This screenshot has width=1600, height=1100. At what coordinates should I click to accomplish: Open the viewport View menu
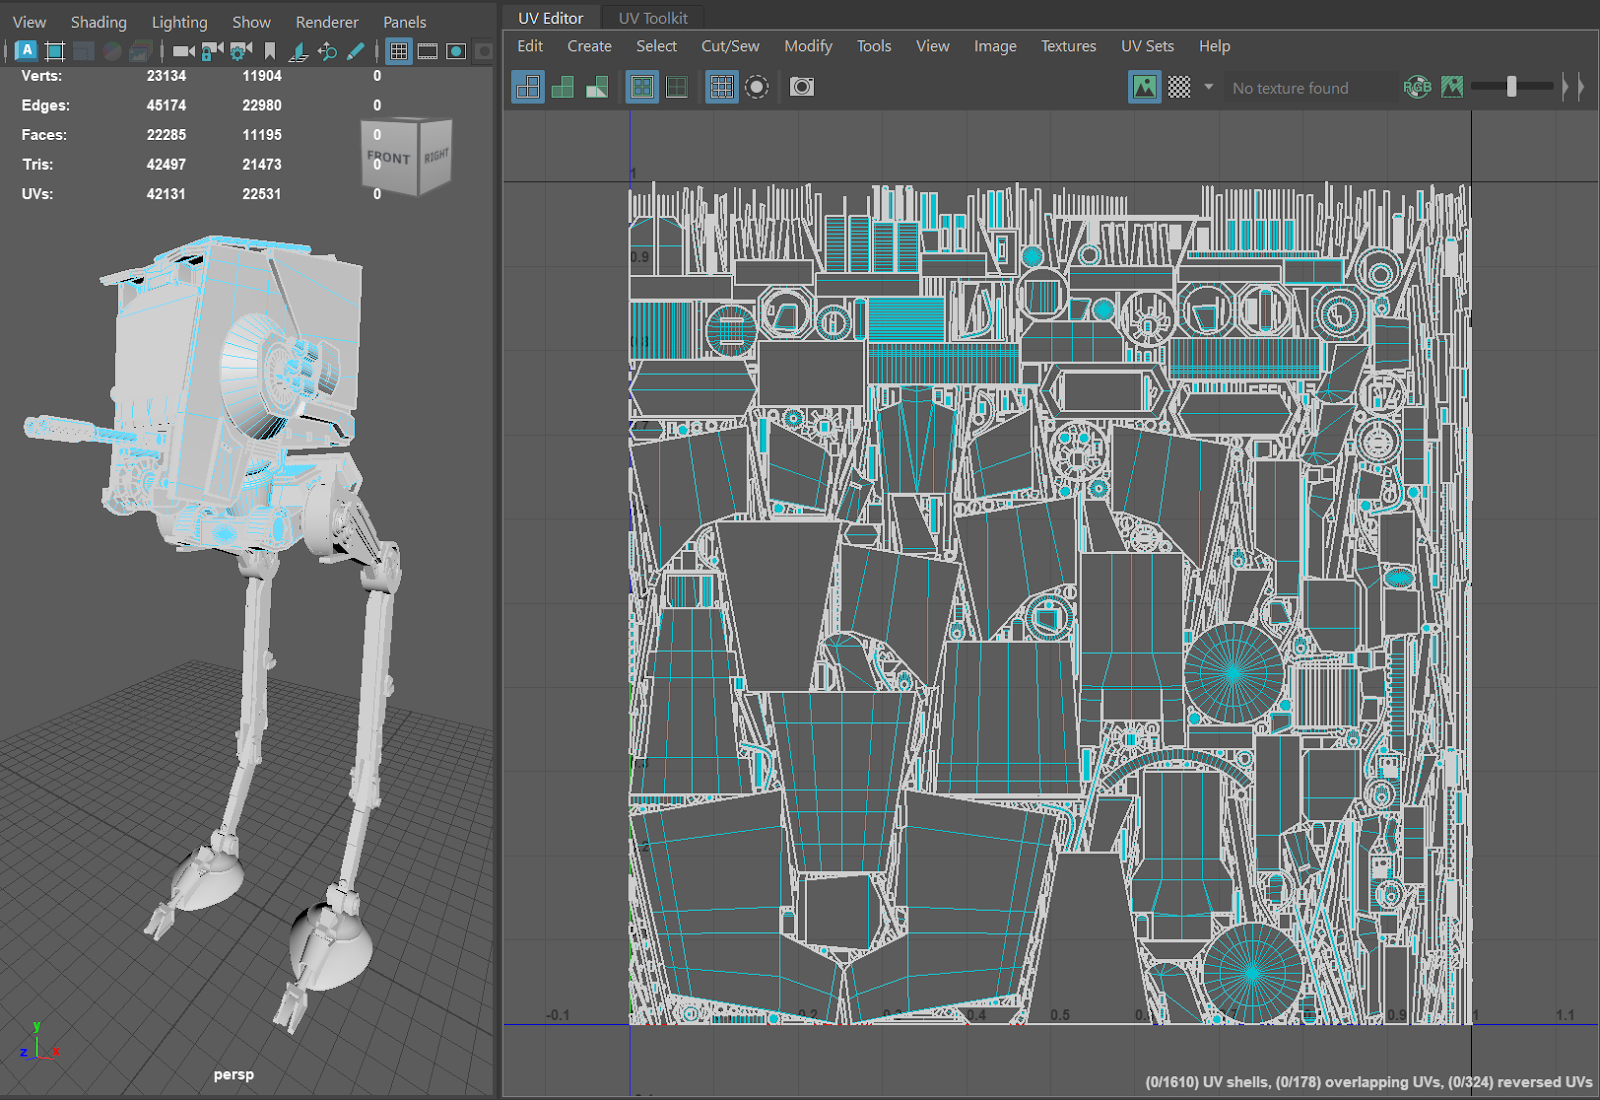tap(29, 22)
